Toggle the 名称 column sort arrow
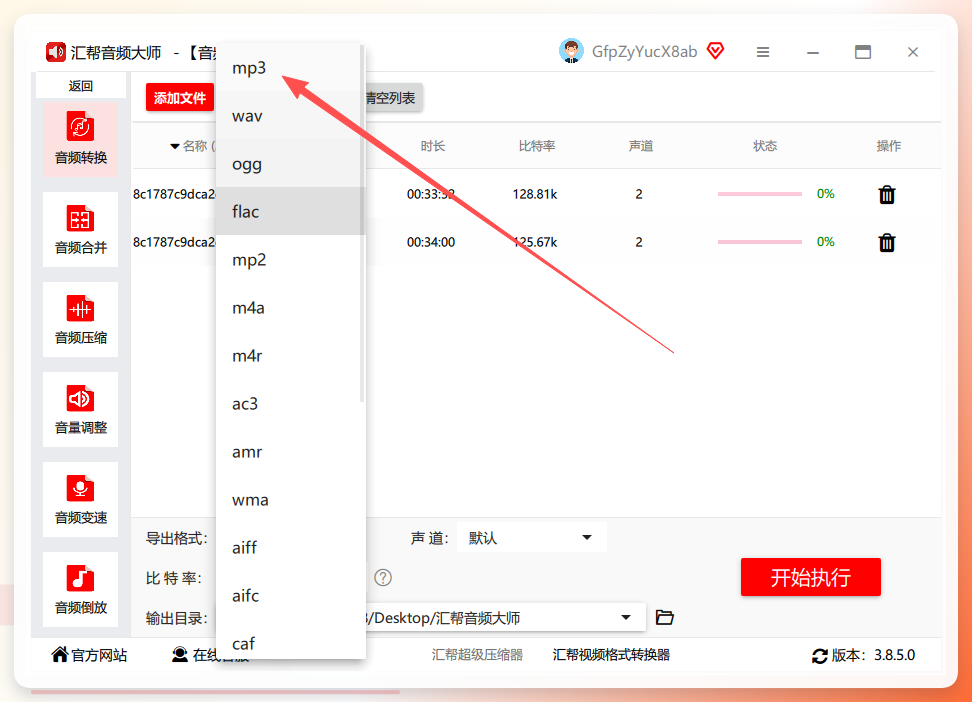Image resolution: width=972 pixels, height=702 pixels. point(175,146)
